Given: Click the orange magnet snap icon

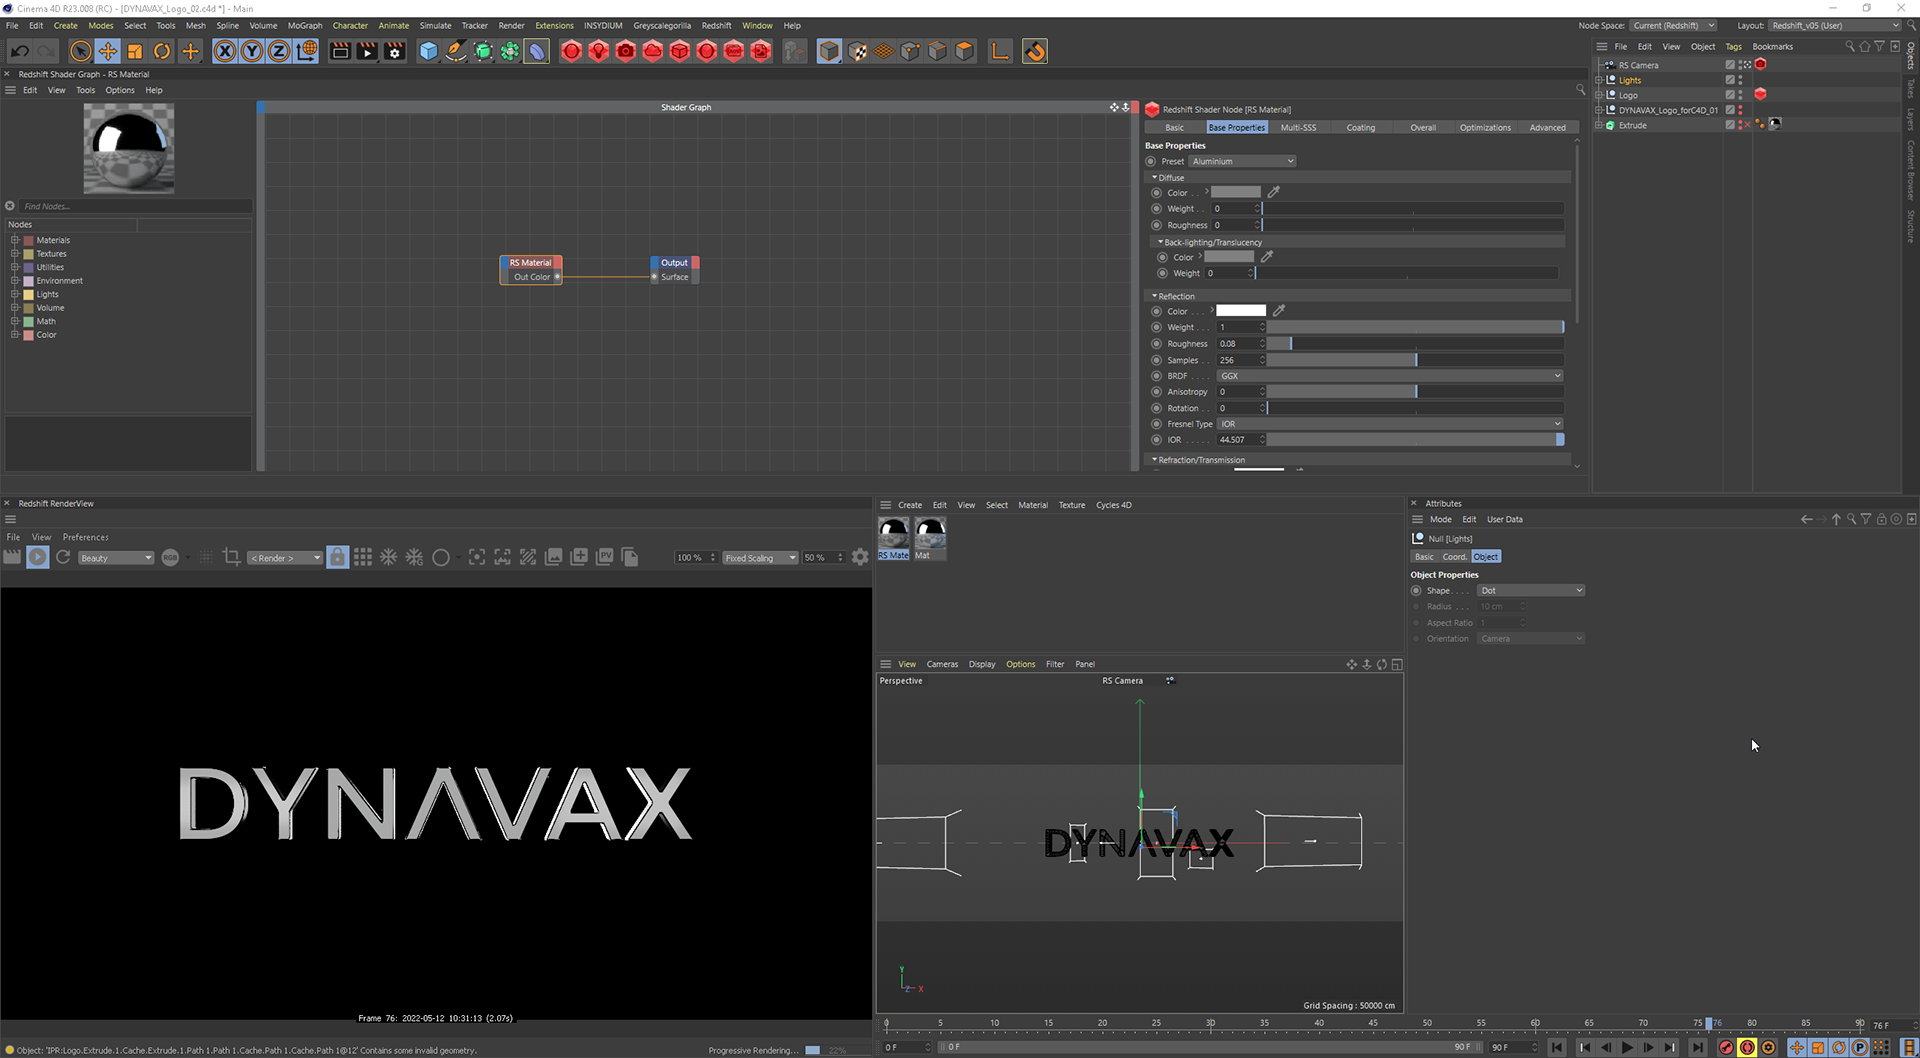Looking at the screenshot, I should point(1035,51).
